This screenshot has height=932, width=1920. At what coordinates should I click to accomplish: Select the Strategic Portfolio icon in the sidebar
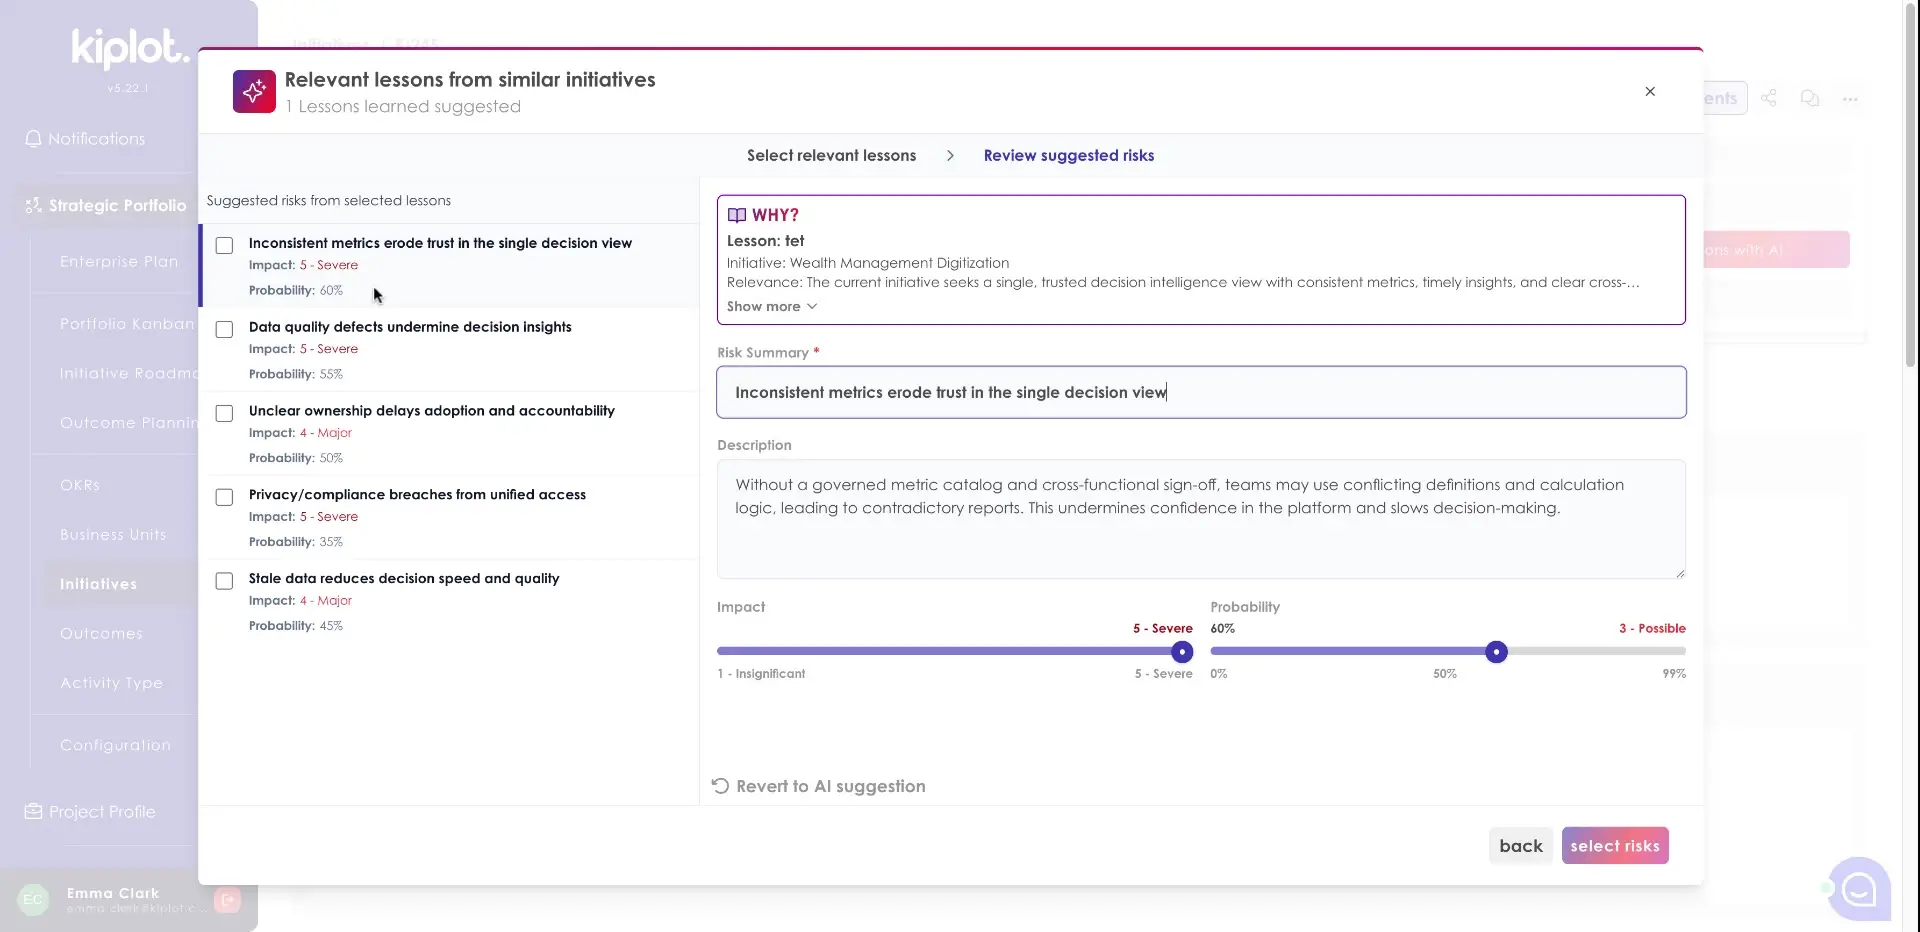[33, 206]
